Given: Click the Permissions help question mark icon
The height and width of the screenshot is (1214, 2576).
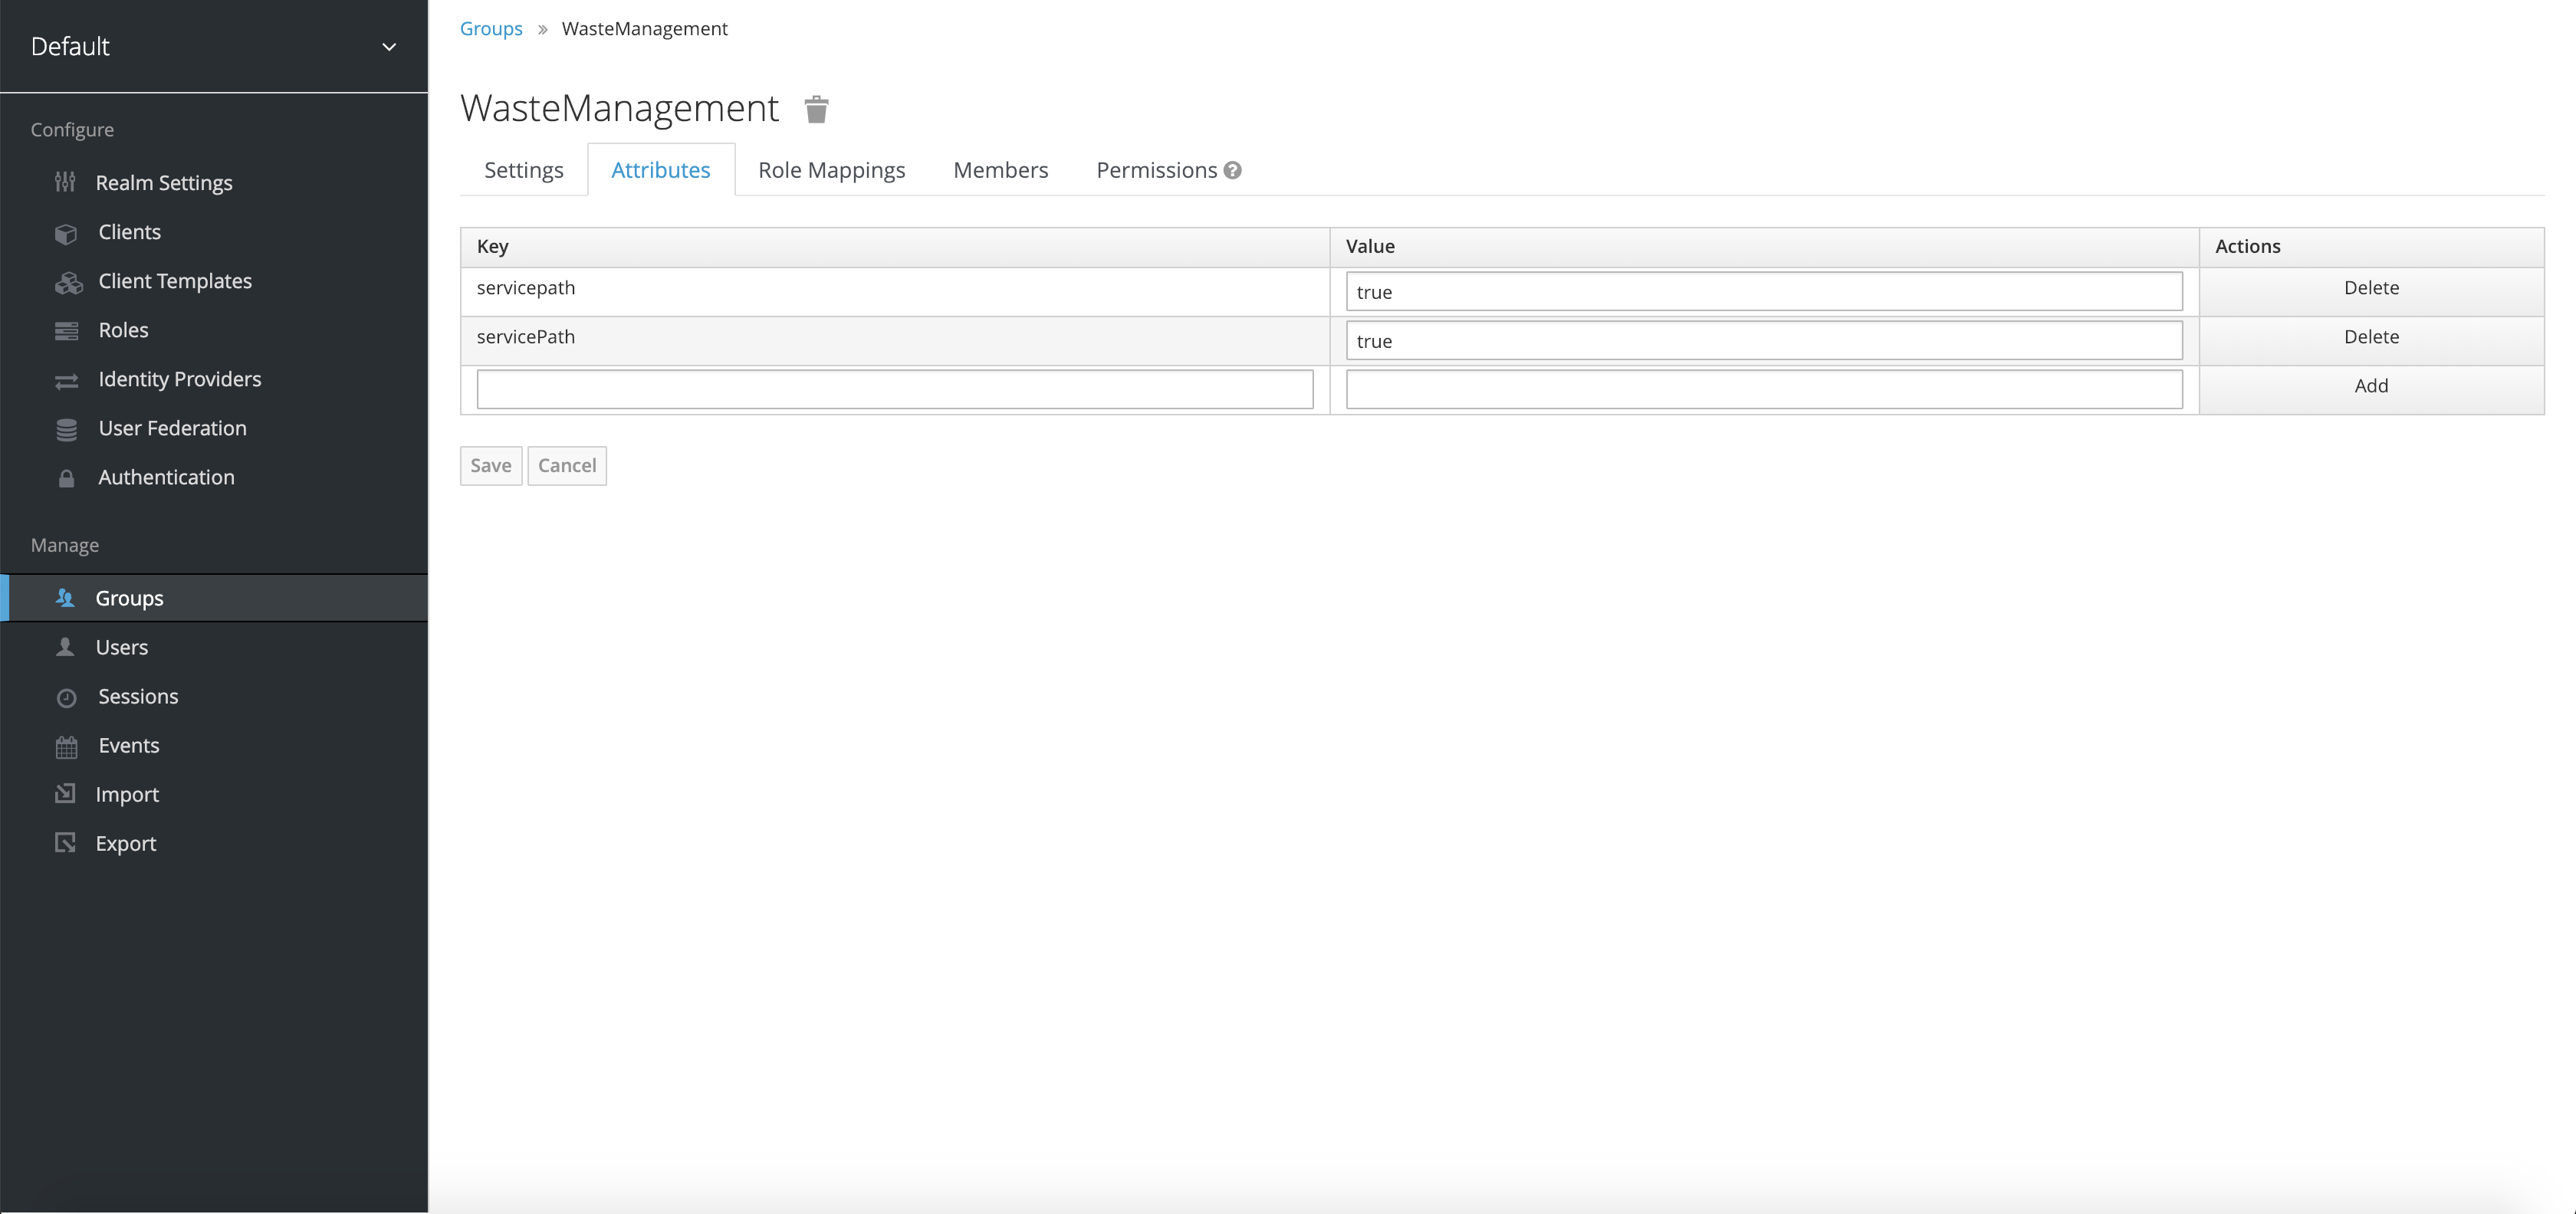Looking at the screenshot, I should [1232, 170].
